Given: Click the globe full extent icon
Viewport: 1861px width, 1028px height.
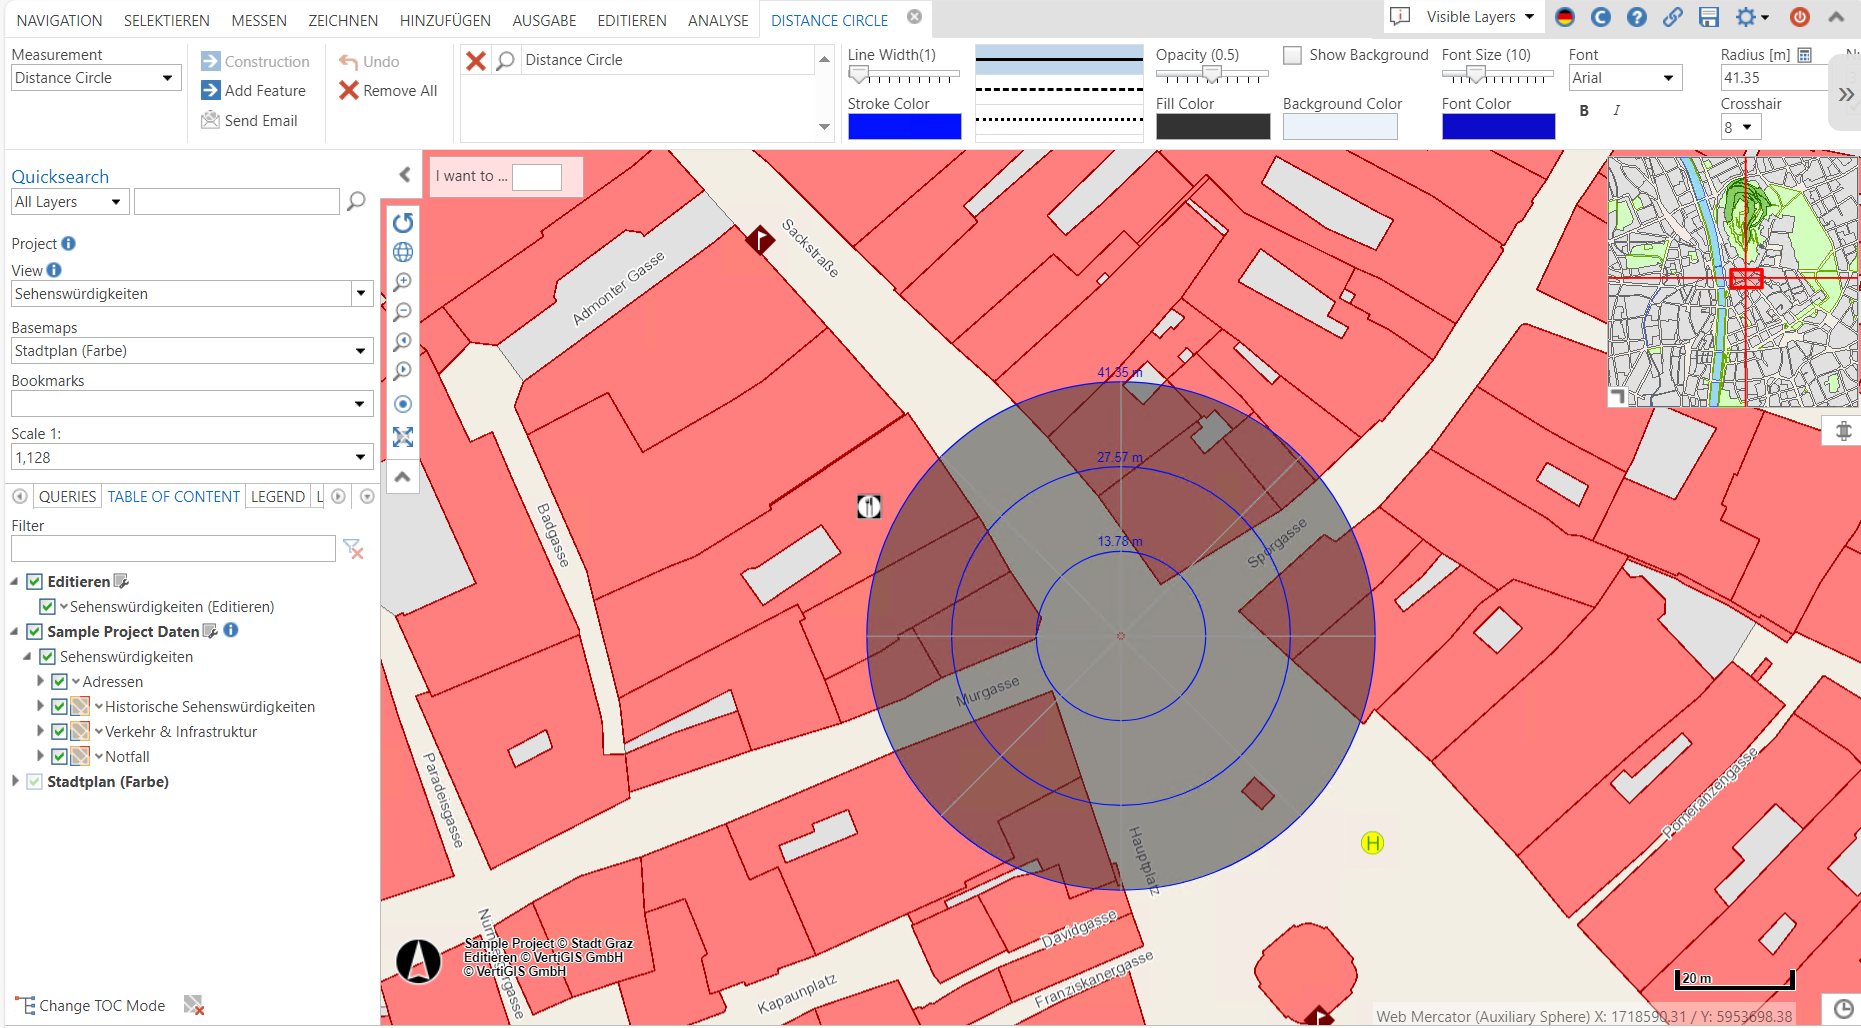Looking at the screenshot, I should click(x=403, y=252).
